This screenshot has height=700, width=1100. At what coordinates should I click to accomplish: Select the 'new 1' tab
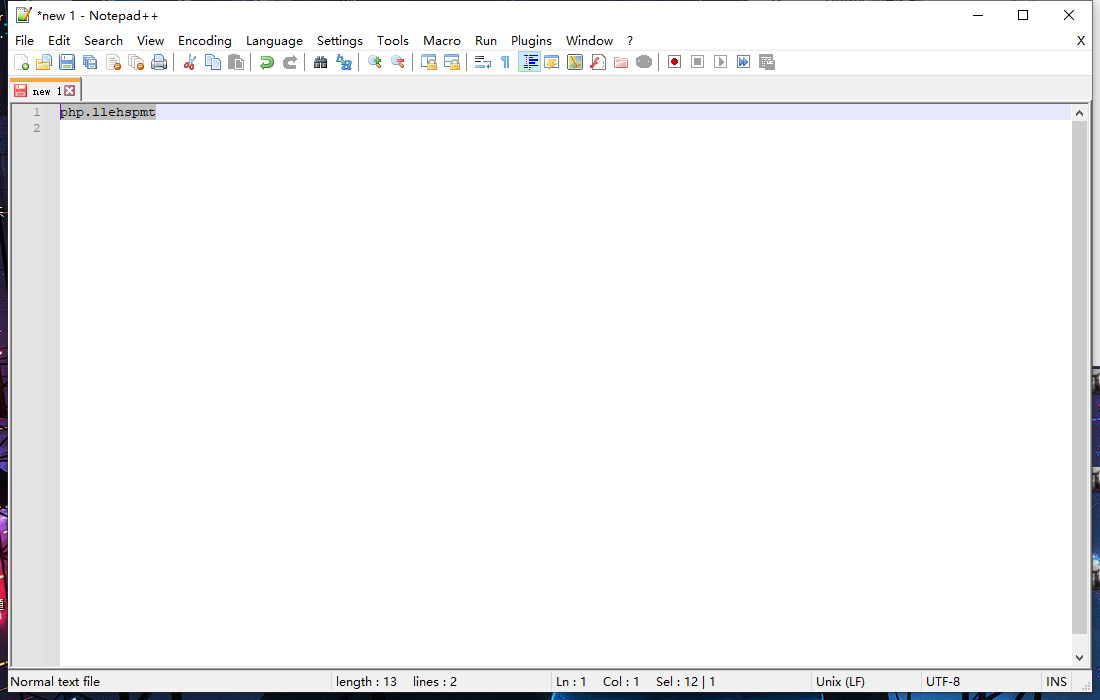point(44,89)
